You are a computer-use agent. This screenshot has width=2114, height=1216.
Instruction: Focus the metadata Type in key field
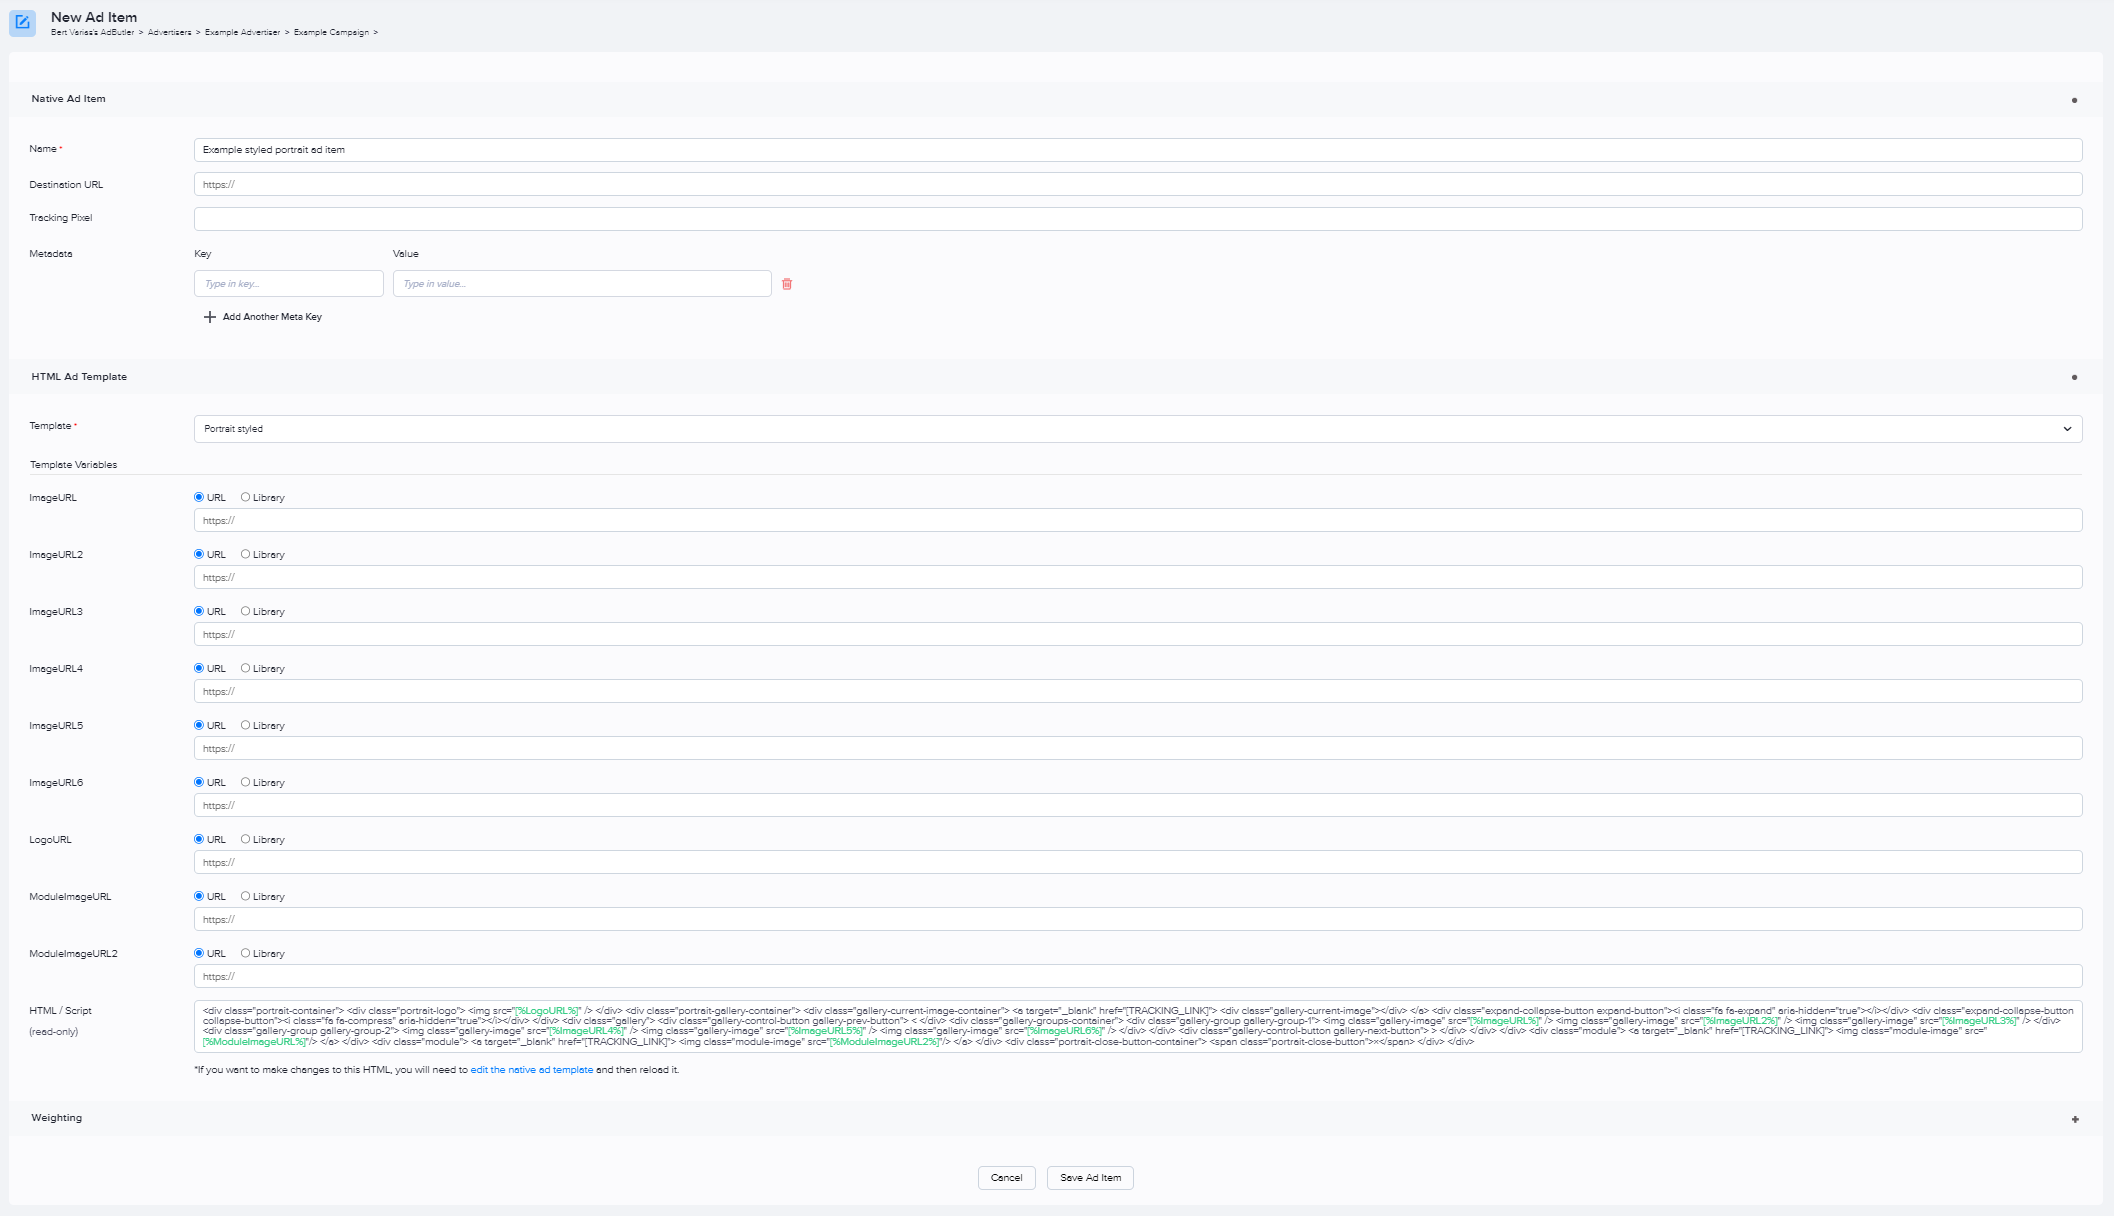click(288, 284)
